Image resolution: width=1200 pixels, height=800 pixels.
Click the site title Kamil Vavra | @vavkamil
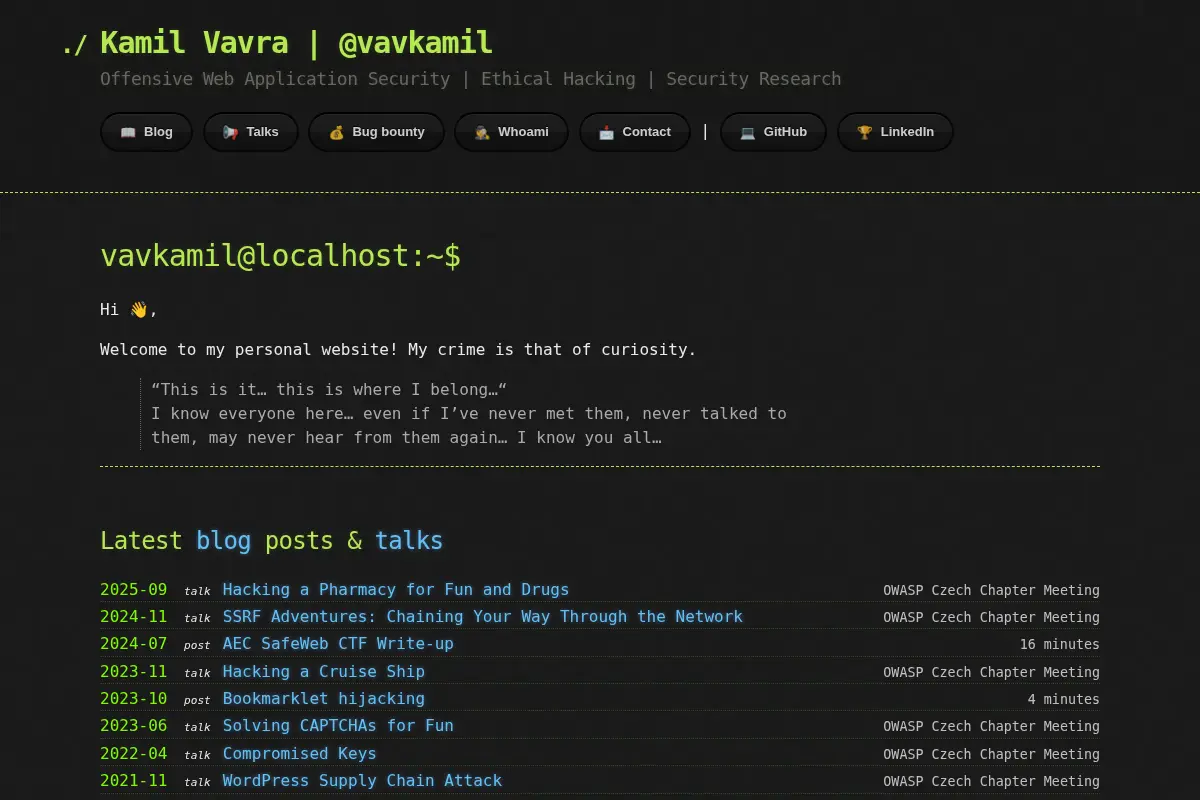click(x=296, y=43)
